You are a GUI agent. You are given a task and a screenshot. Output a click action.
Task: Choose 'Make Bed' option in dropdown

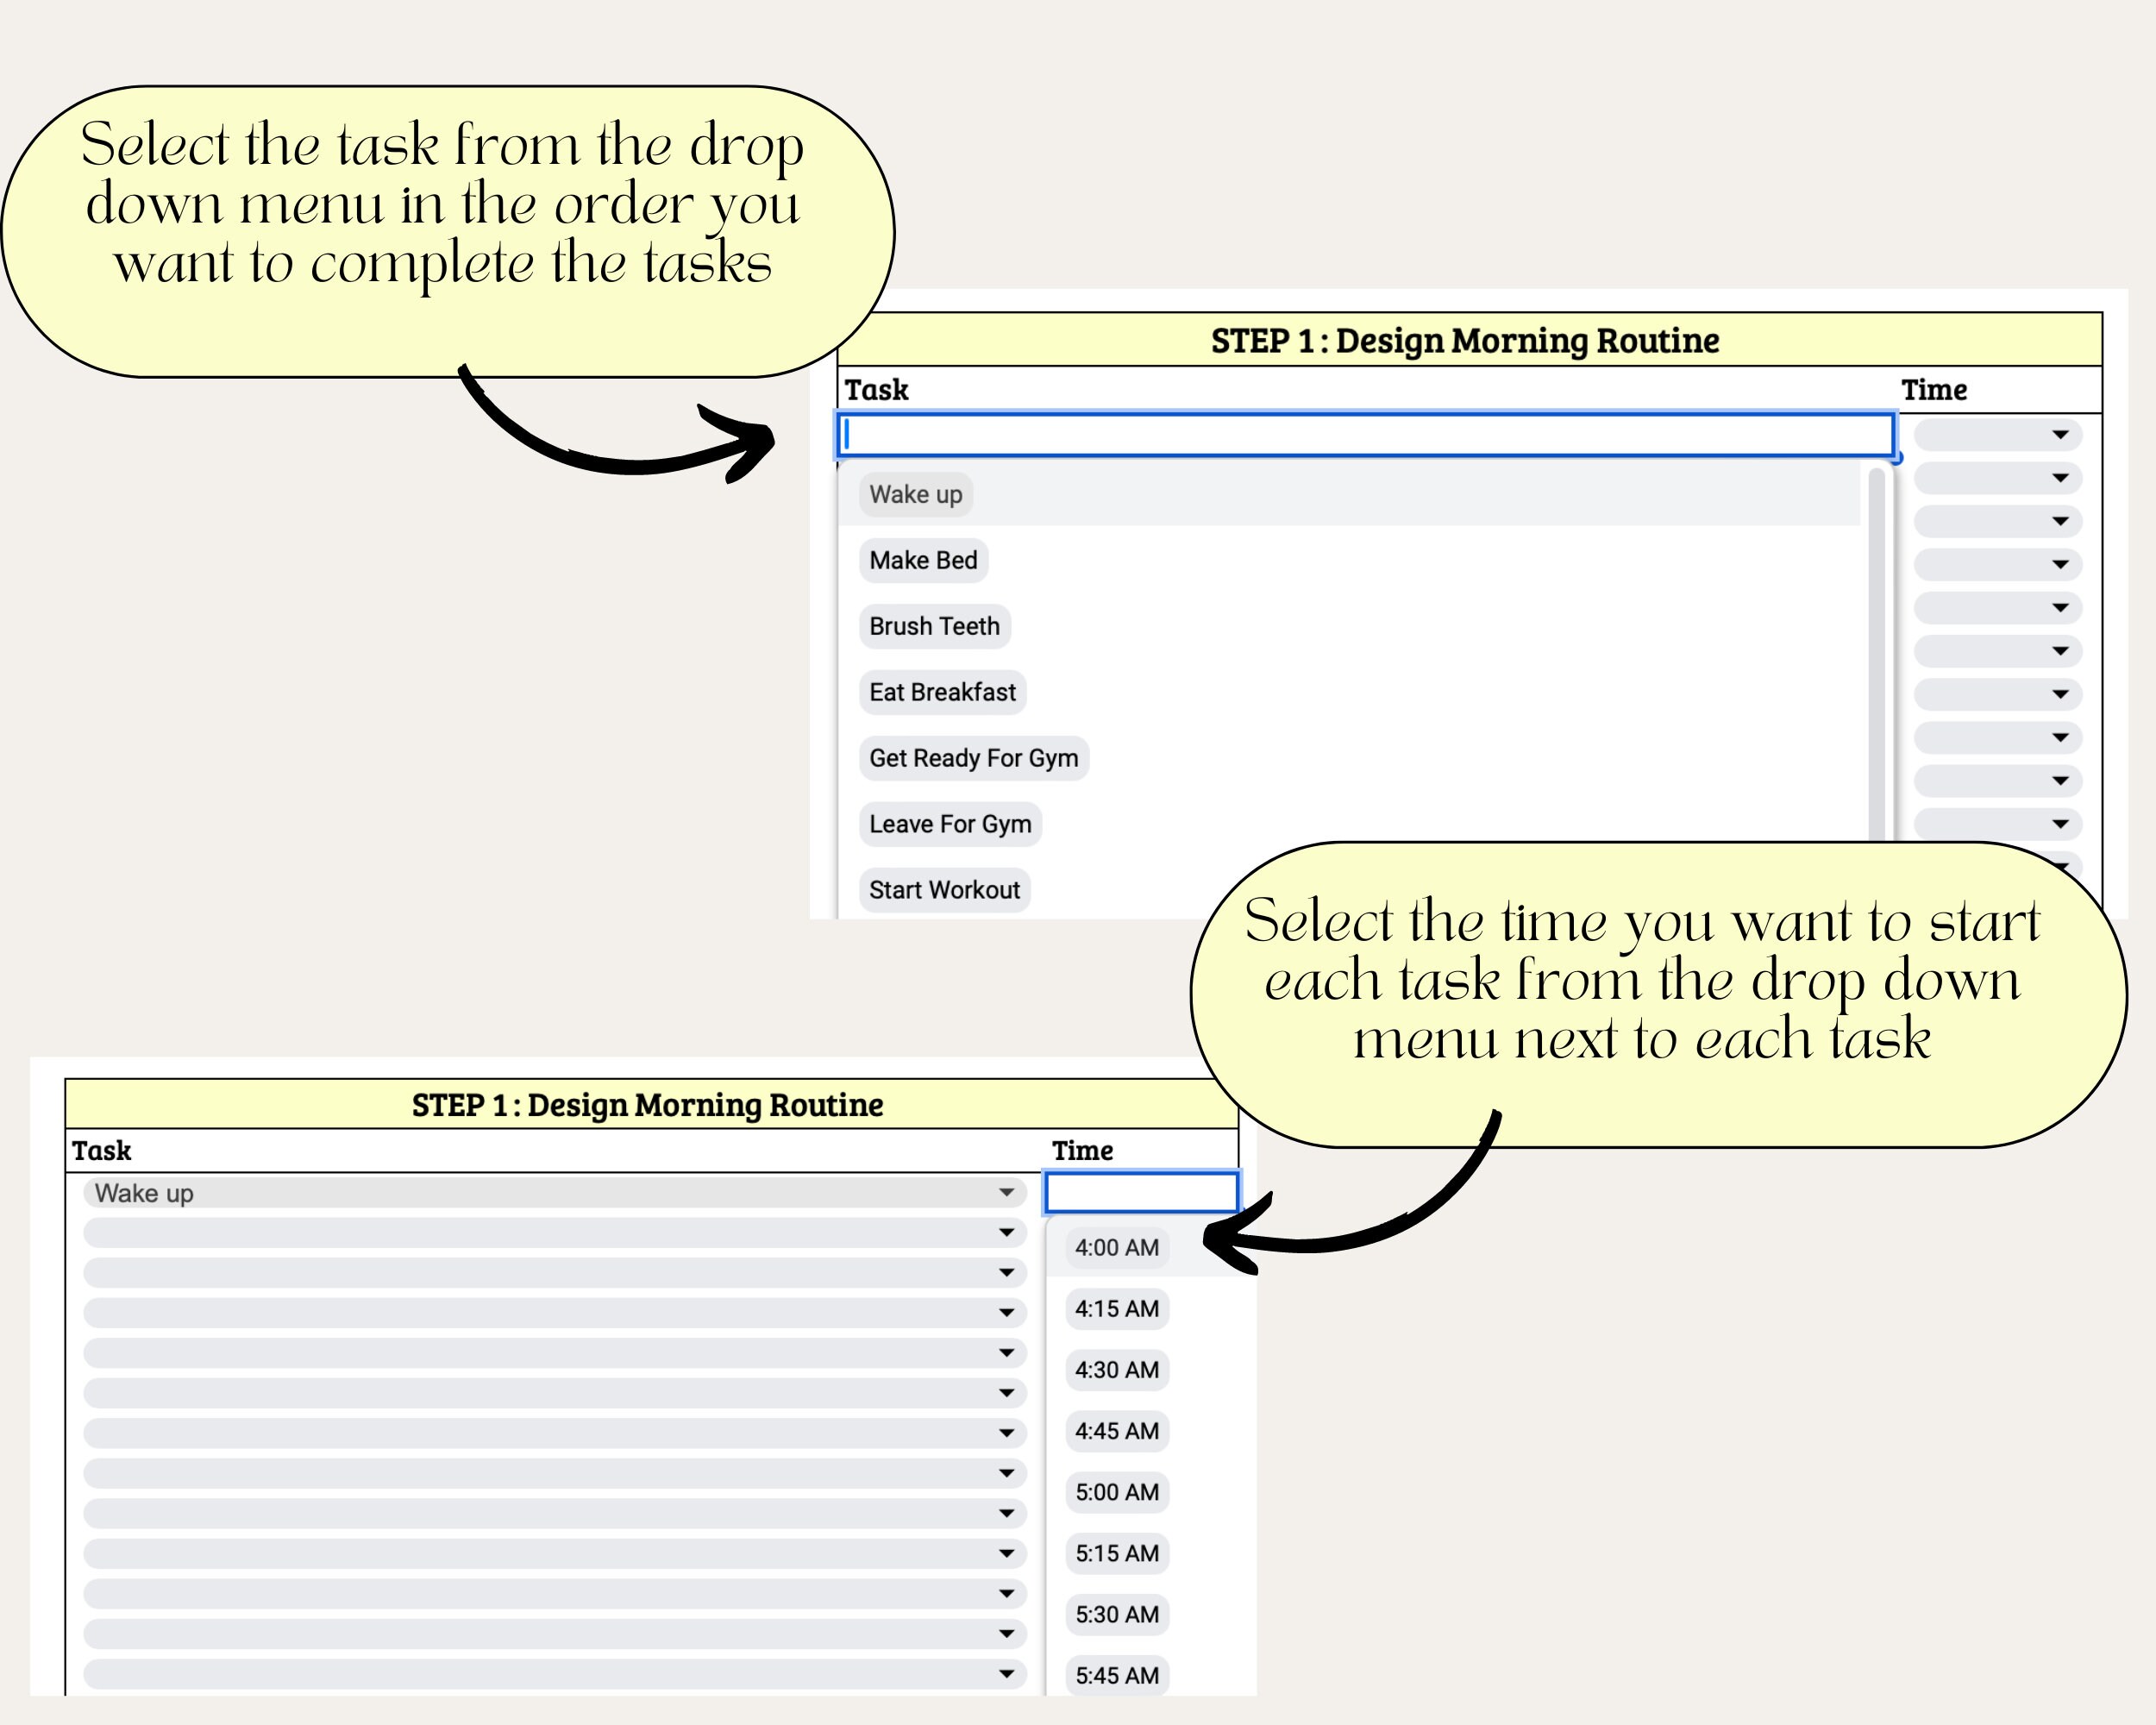pyautogui.click(x=923, y=561)
